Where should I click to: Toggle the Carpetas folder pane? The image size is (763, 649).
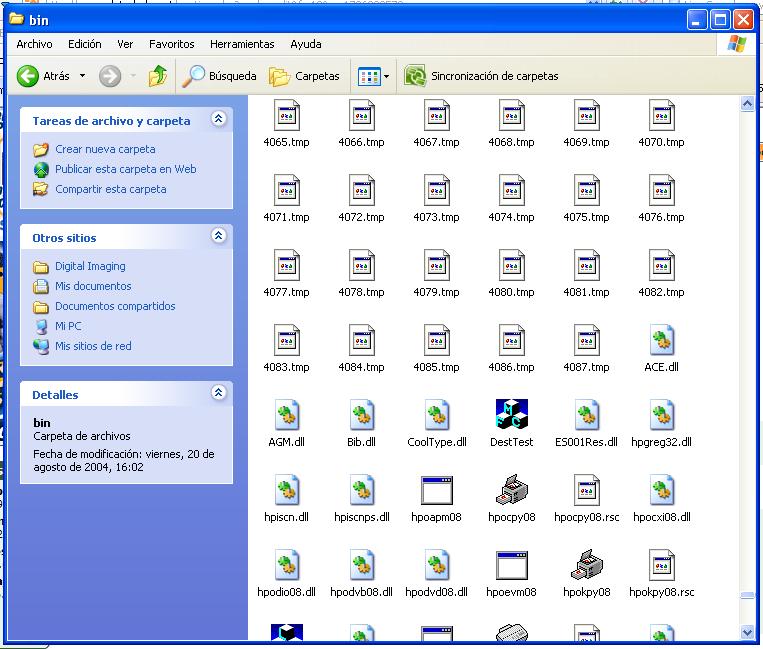coord(304,76)
